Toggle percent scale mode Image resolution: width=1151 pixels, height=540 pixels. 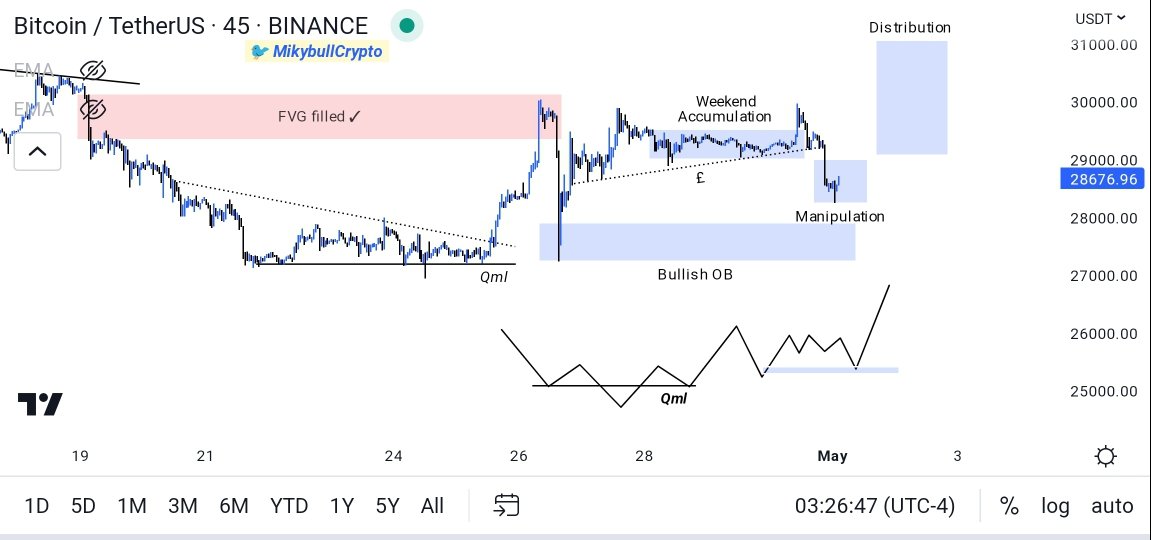[1009, 506]
